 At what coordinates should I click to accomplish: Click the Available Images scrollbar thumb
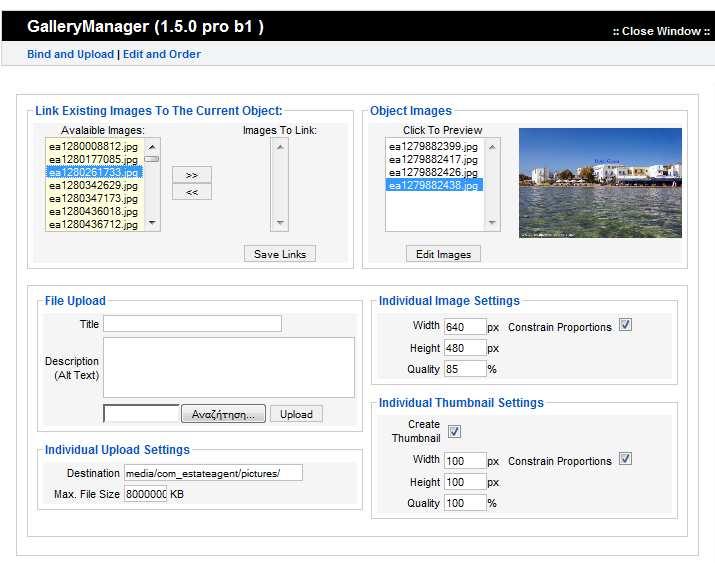152,159
